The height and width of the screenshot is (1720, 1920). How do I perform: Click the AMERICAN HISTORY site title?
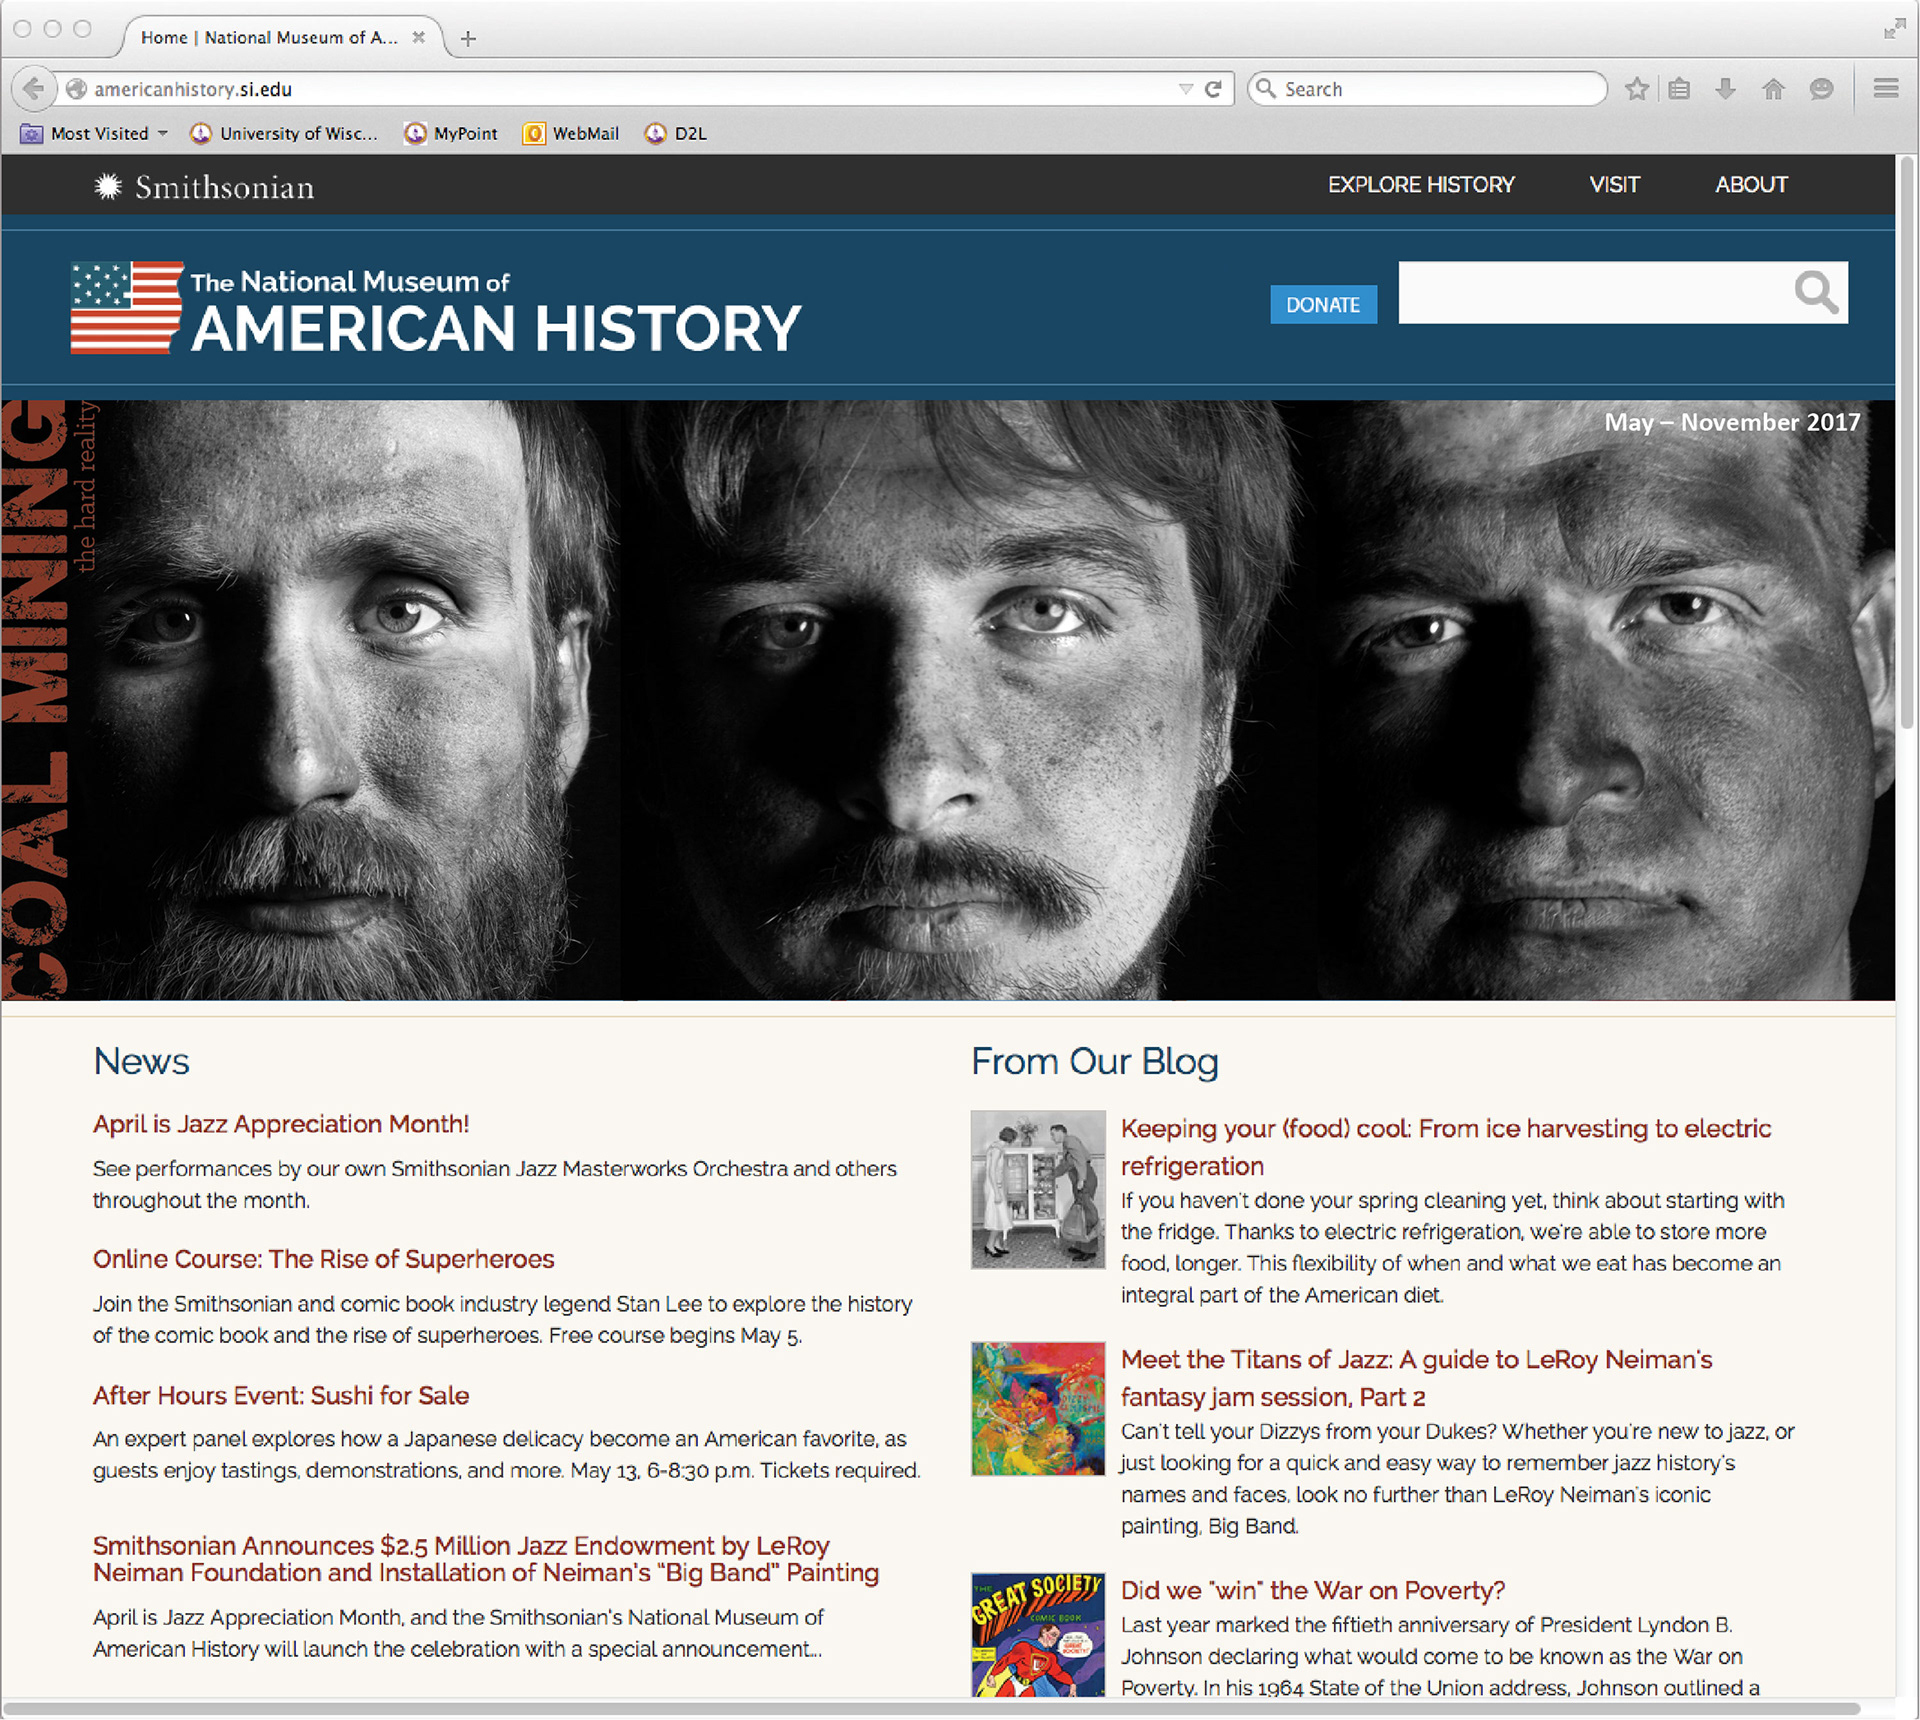click(x=496, y=329)
